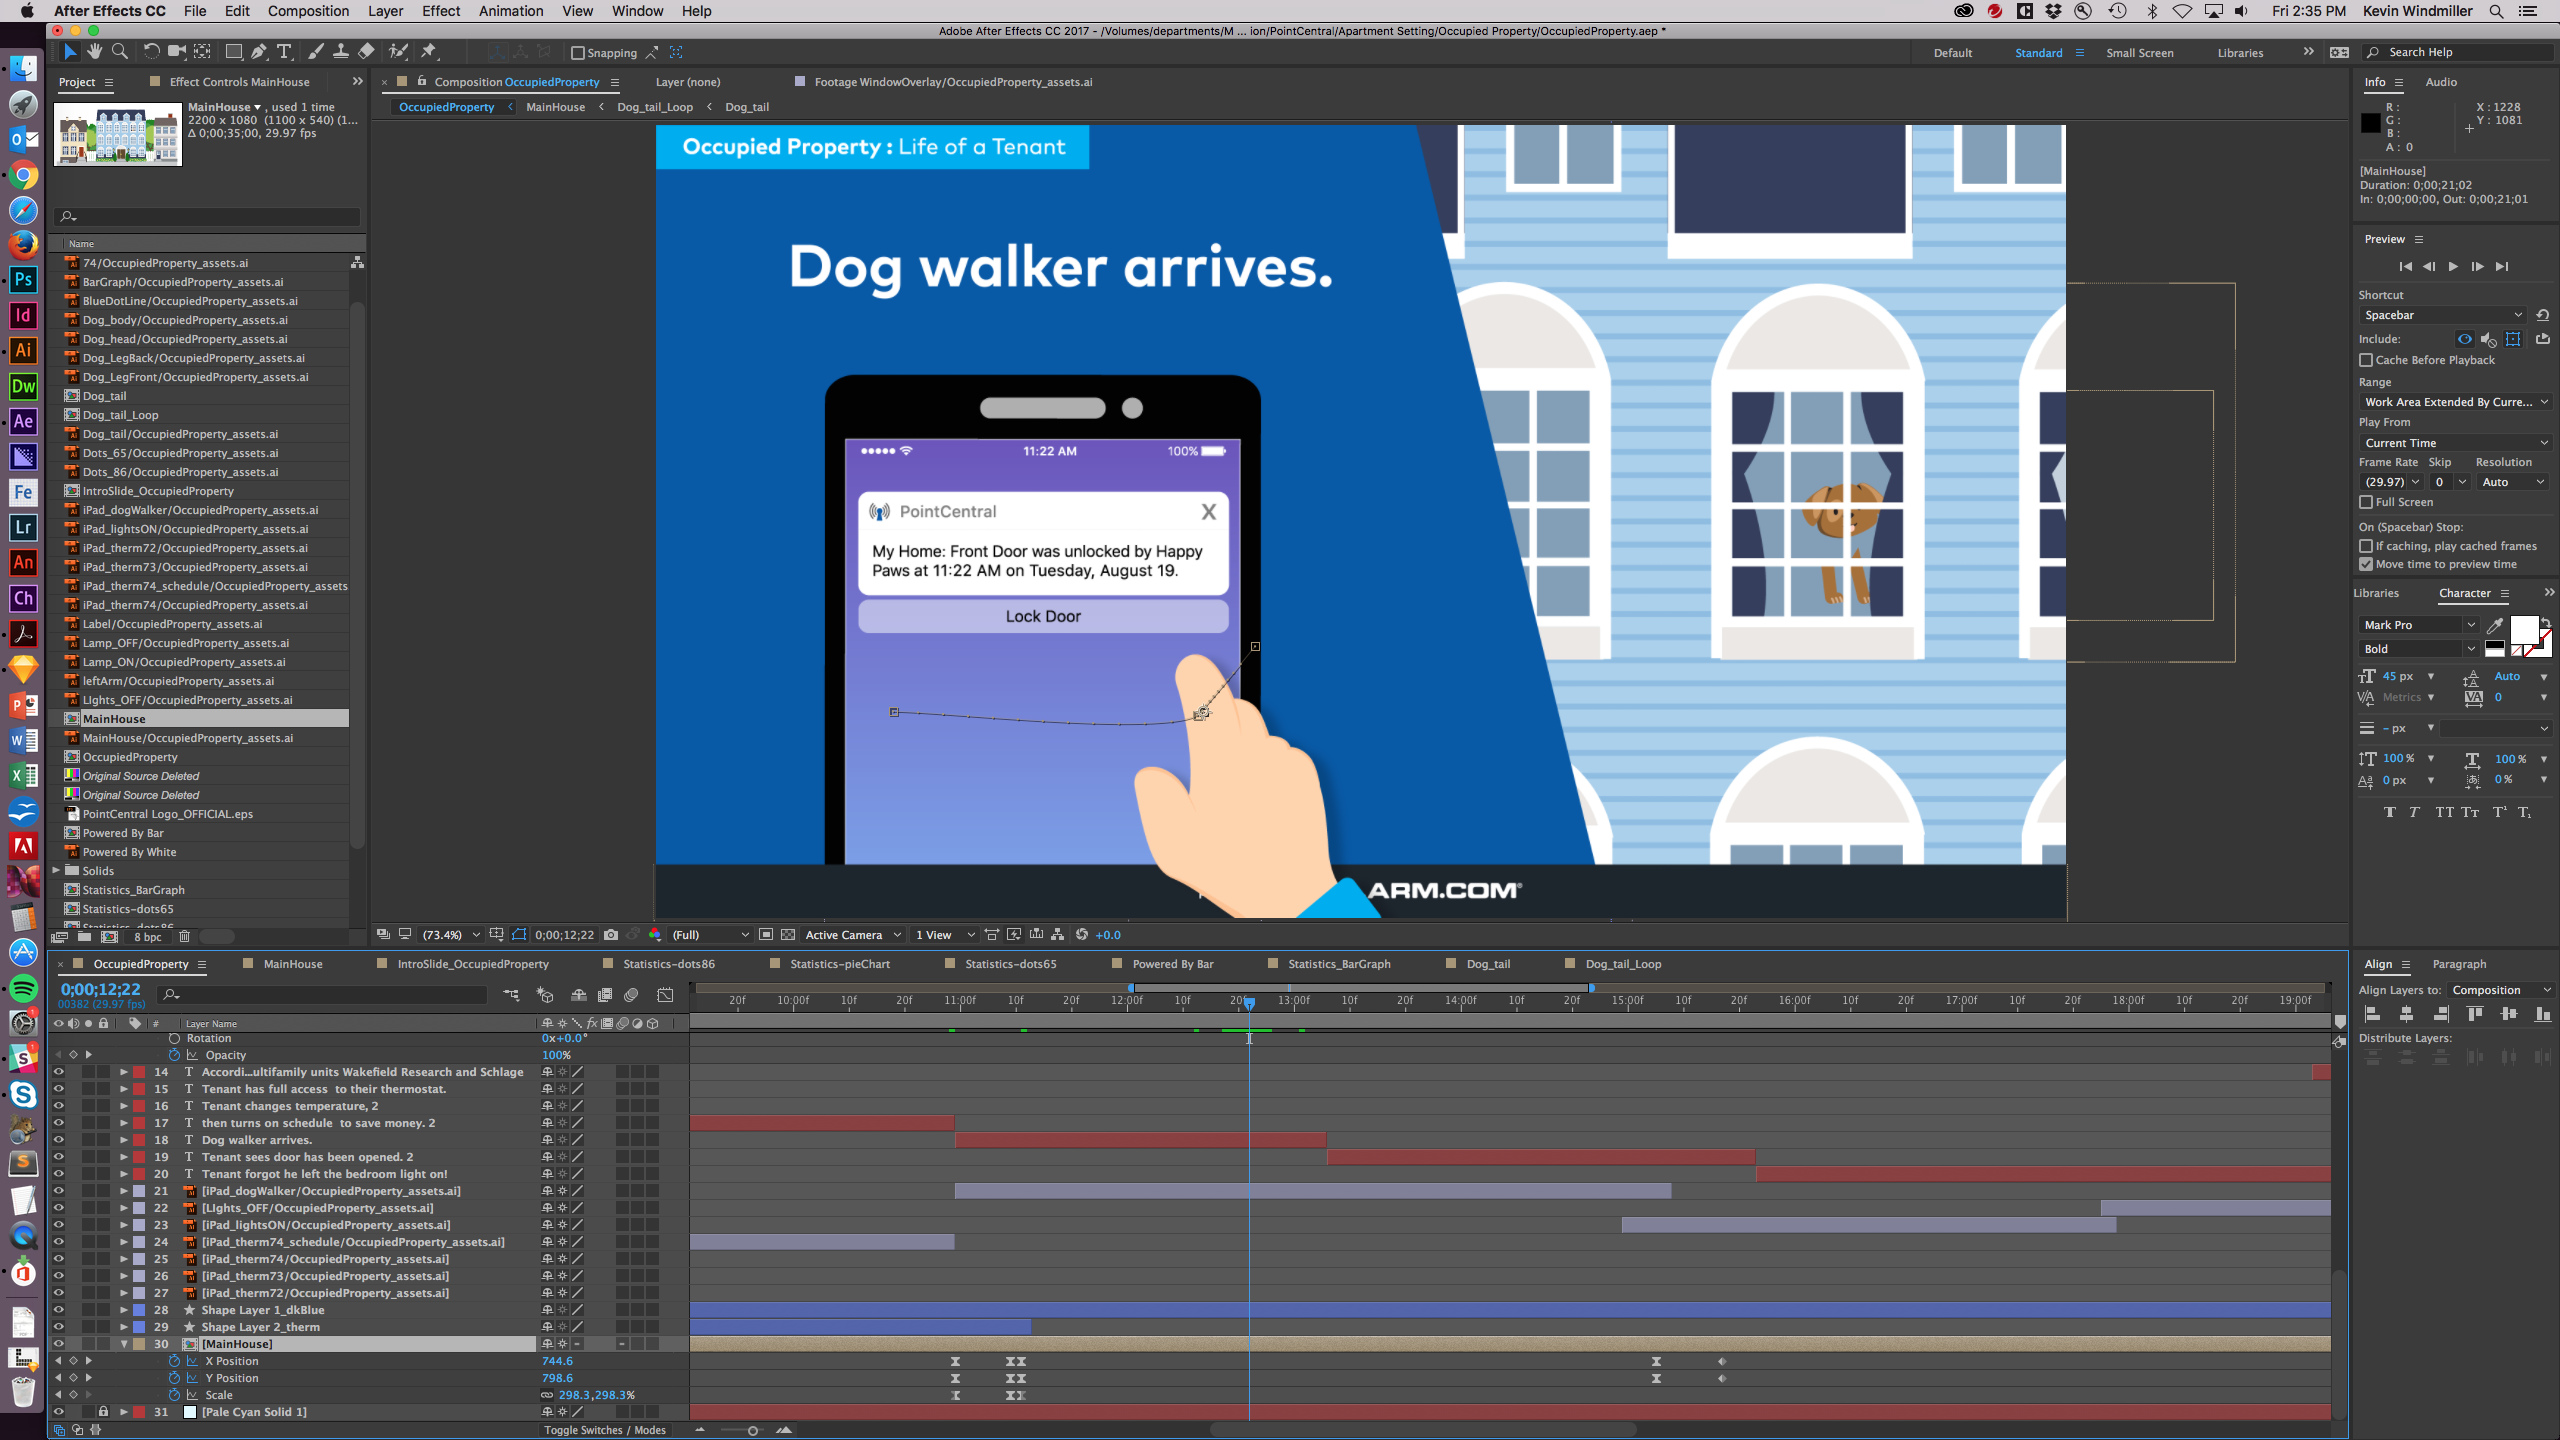Click the RAM Preview play button
The image size is (2560, 1440).
pos(2453,267)
